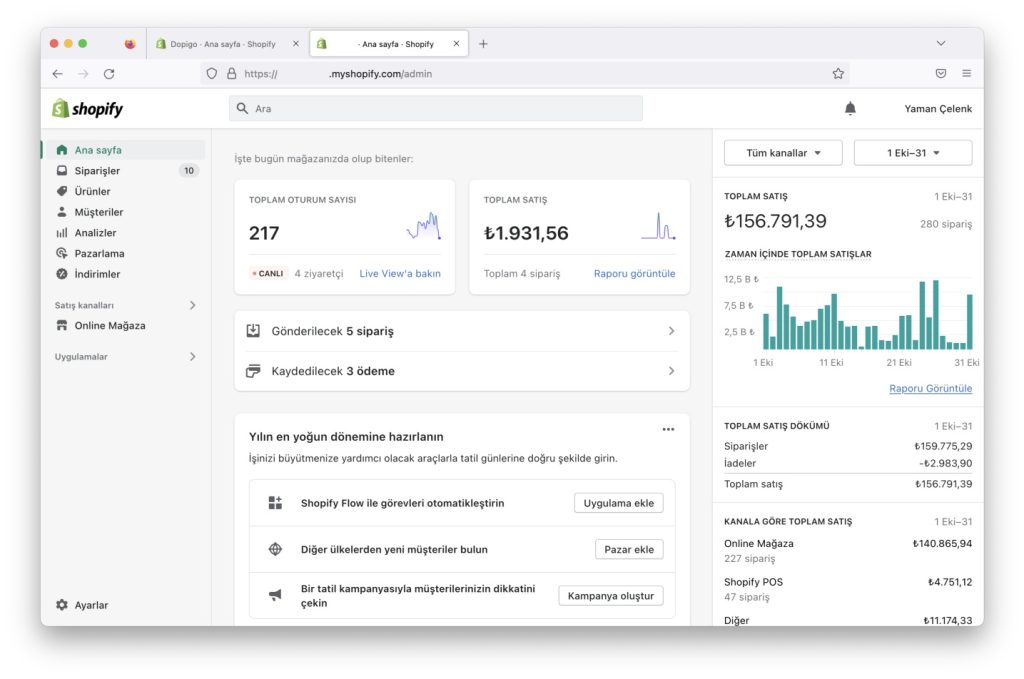
Task: Open the browser tab list dropdown
Action: (x=940, y=43)
